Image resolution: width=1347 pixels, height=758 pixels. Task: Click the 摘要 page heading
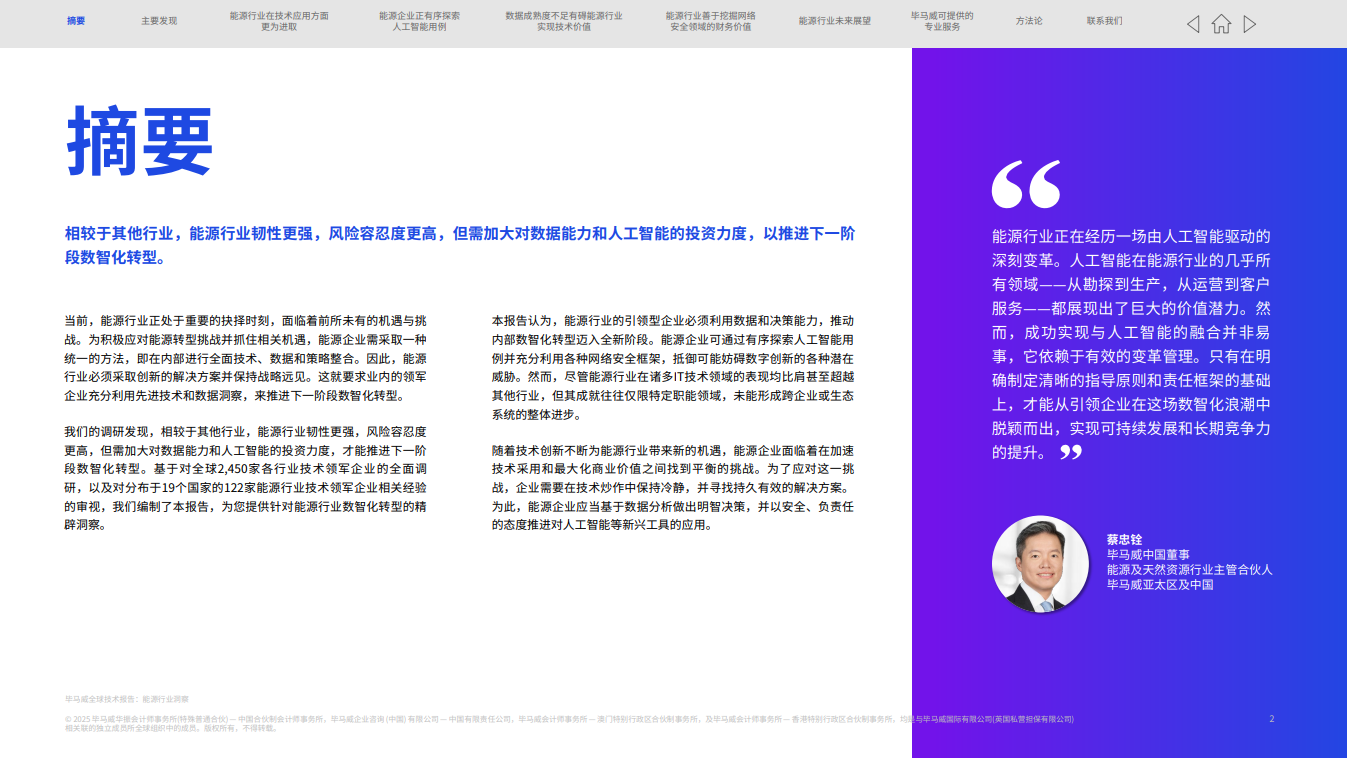point(140,140)
